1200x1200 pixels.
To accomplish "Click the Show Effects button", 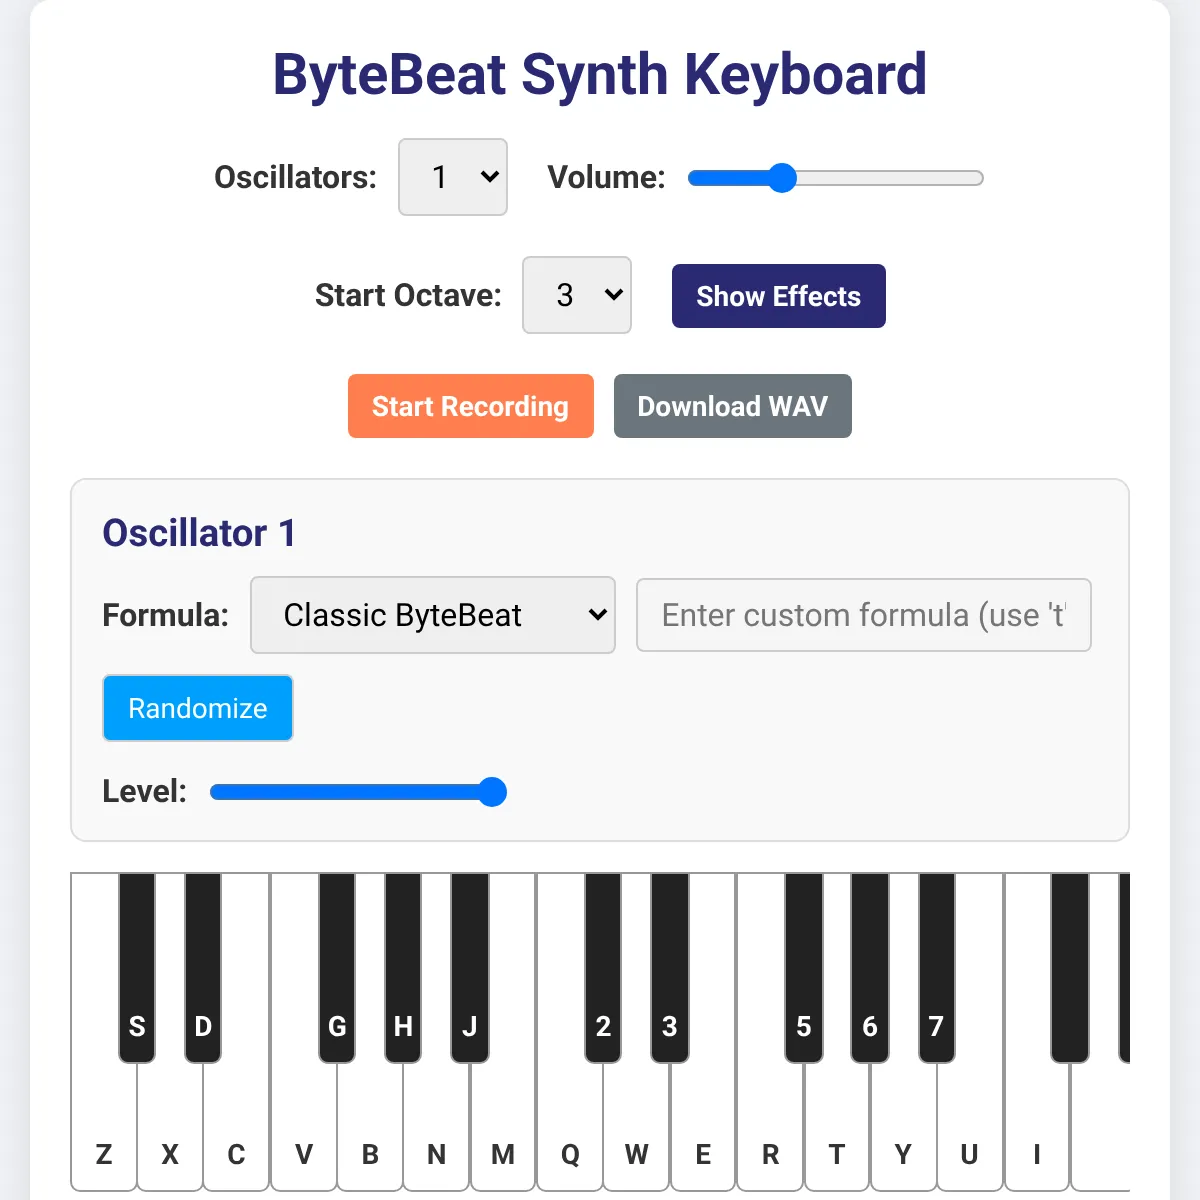I will (x=778, y=295).
